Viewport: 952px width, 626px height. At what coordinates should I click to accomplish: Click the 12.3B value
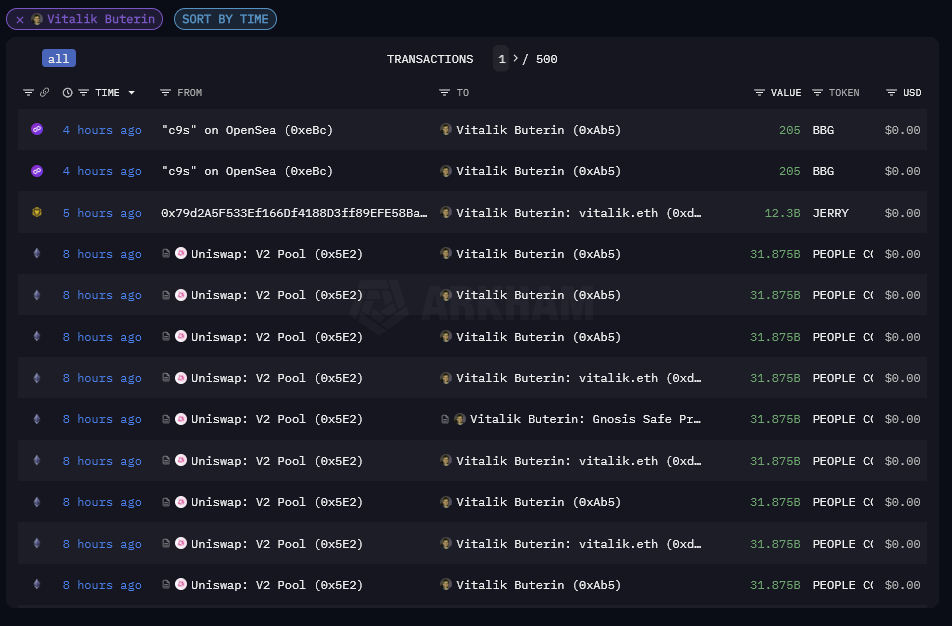click(x=782, y=213)
